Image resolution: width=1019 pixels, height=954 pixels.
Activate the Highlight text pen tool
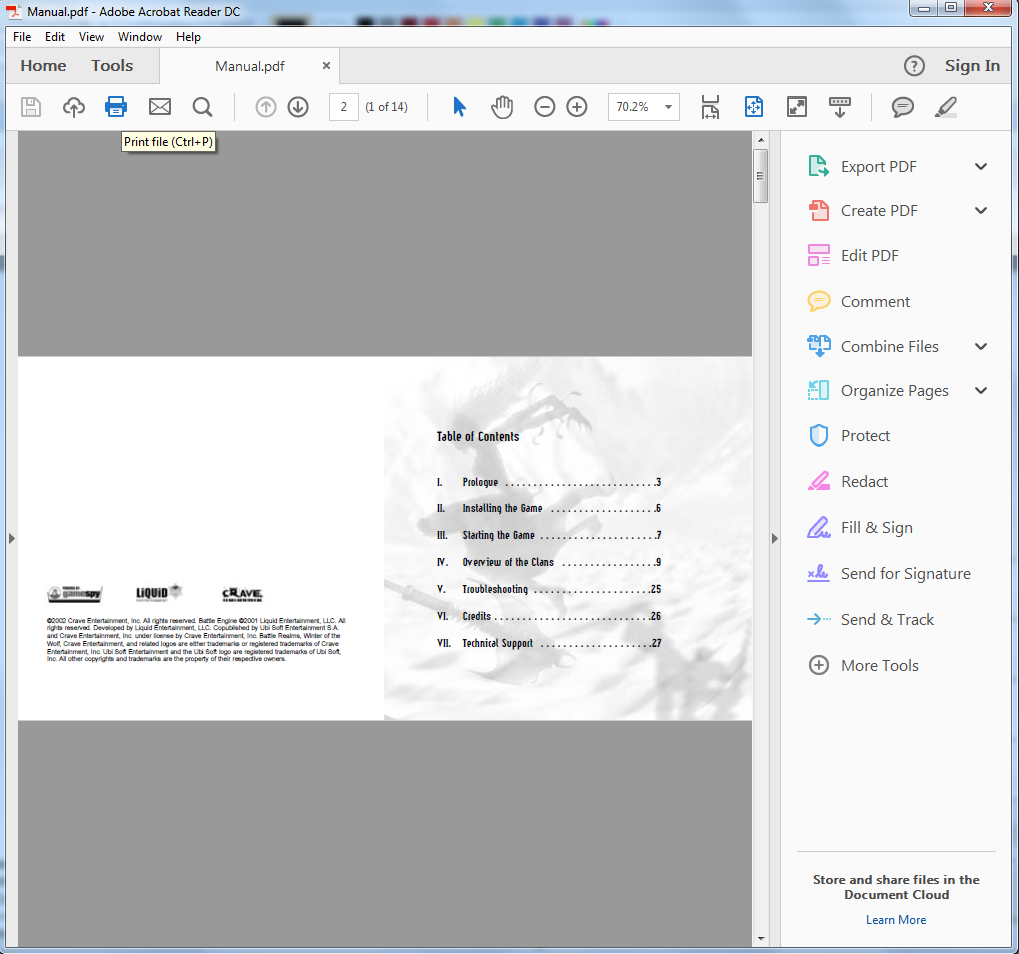click(x=946, y=107)
